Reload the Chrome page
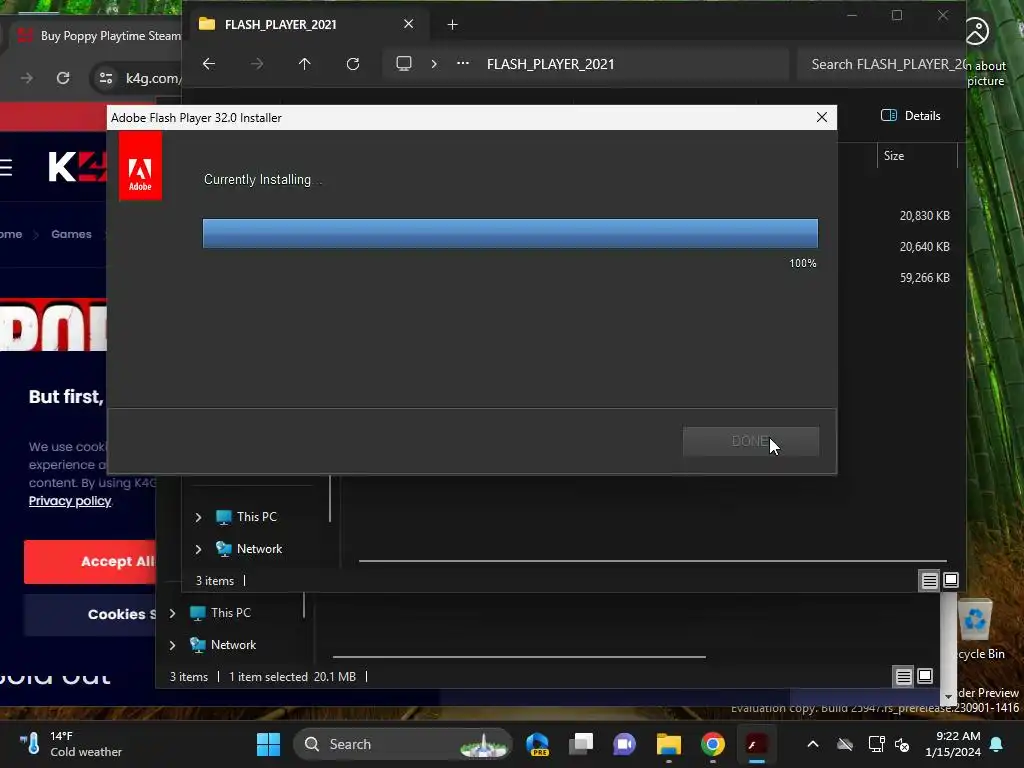1024x768 pixels. [63, 78]
